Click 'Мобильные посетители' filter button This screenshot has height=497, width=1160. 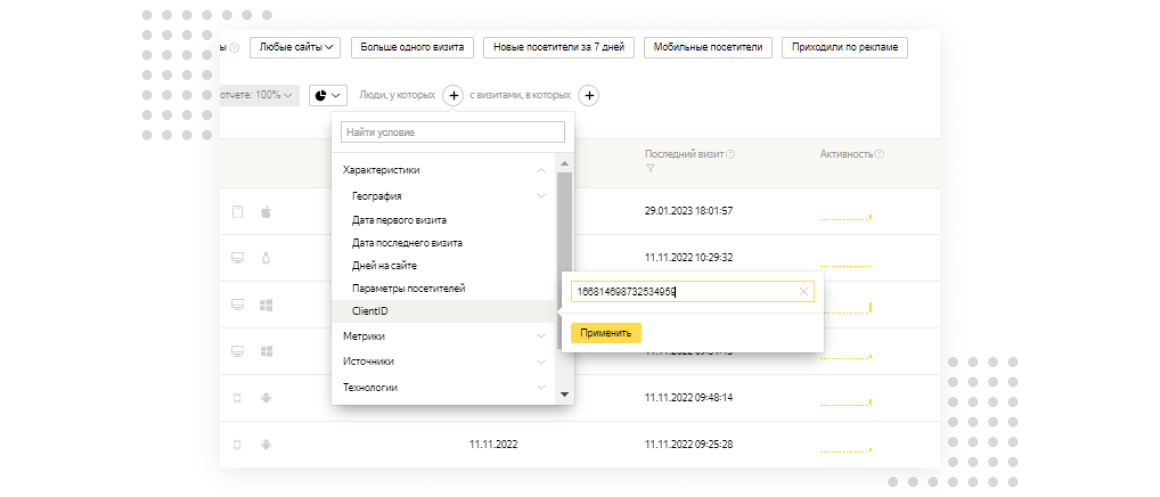point(708,47)
